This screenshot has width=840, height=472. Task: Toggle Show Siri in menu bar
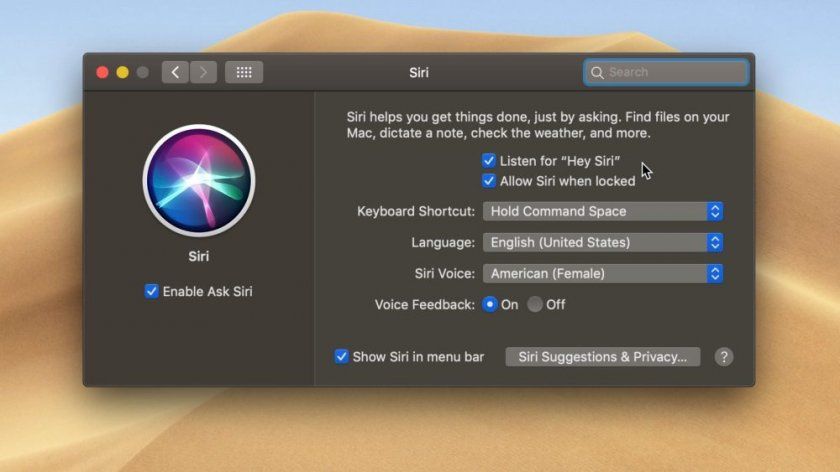pos(341,356)
